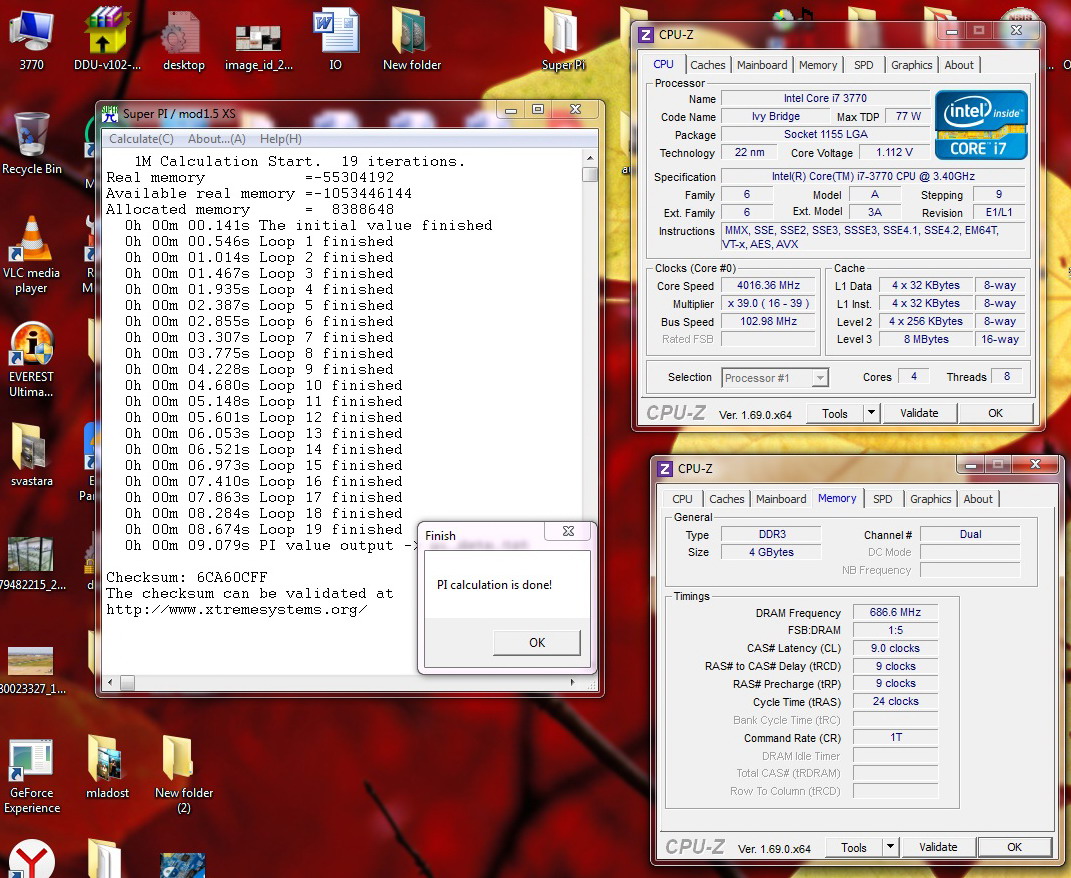This screenshot has width=1071, height=878.
Task: Launch the Yandex browser shortcut
Action: 31,859
